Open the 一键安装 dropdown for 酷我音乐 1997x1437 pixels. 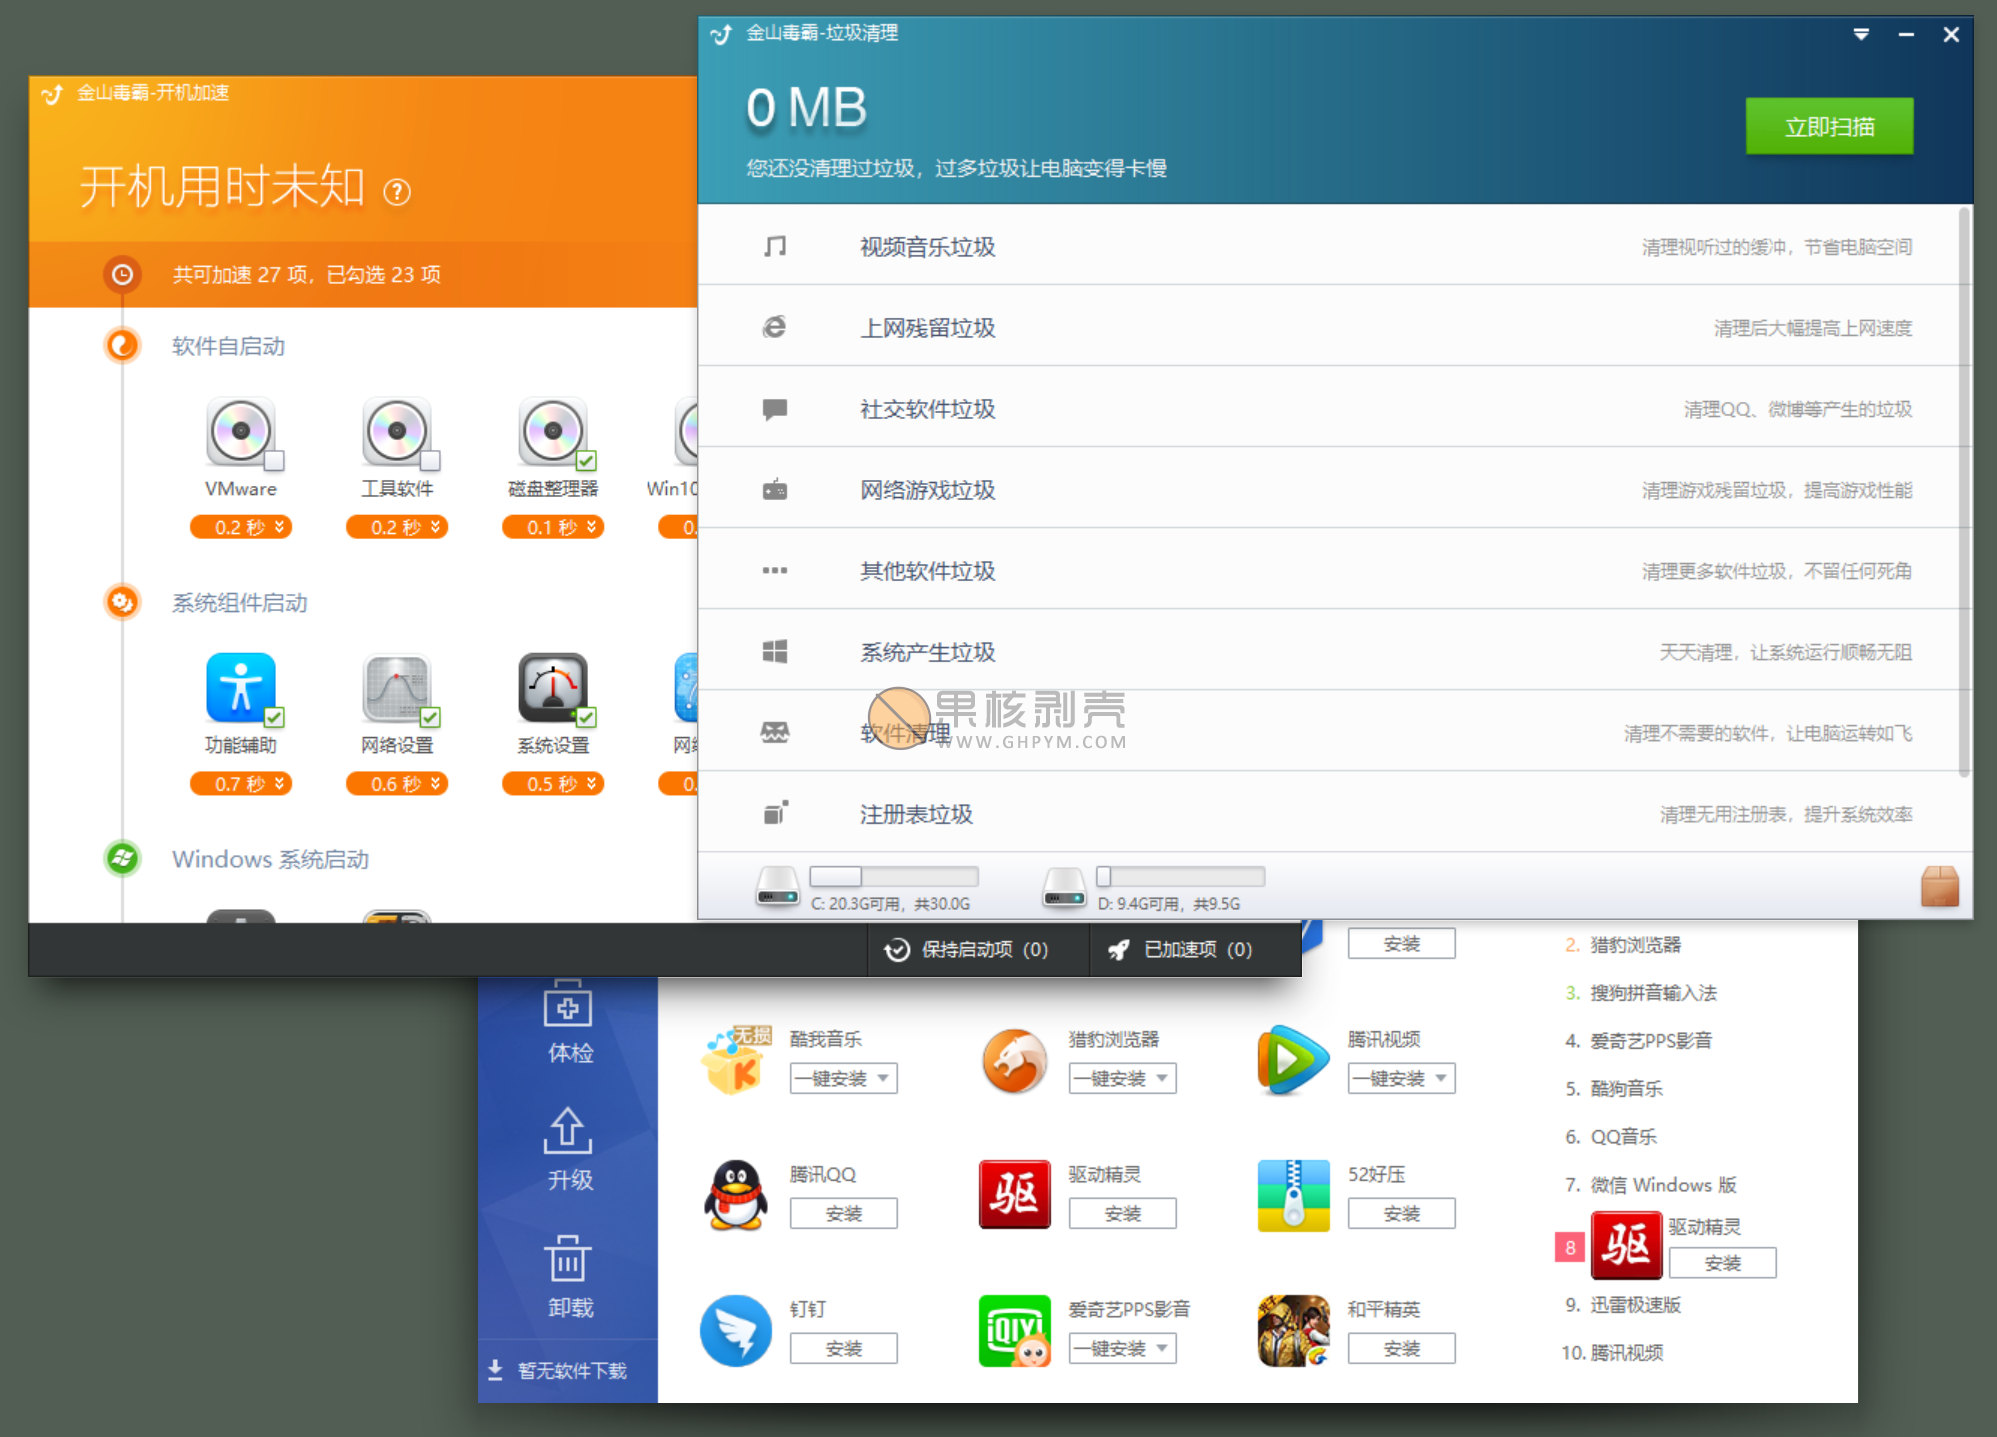pyautogui.click(x=843, y=1078)
